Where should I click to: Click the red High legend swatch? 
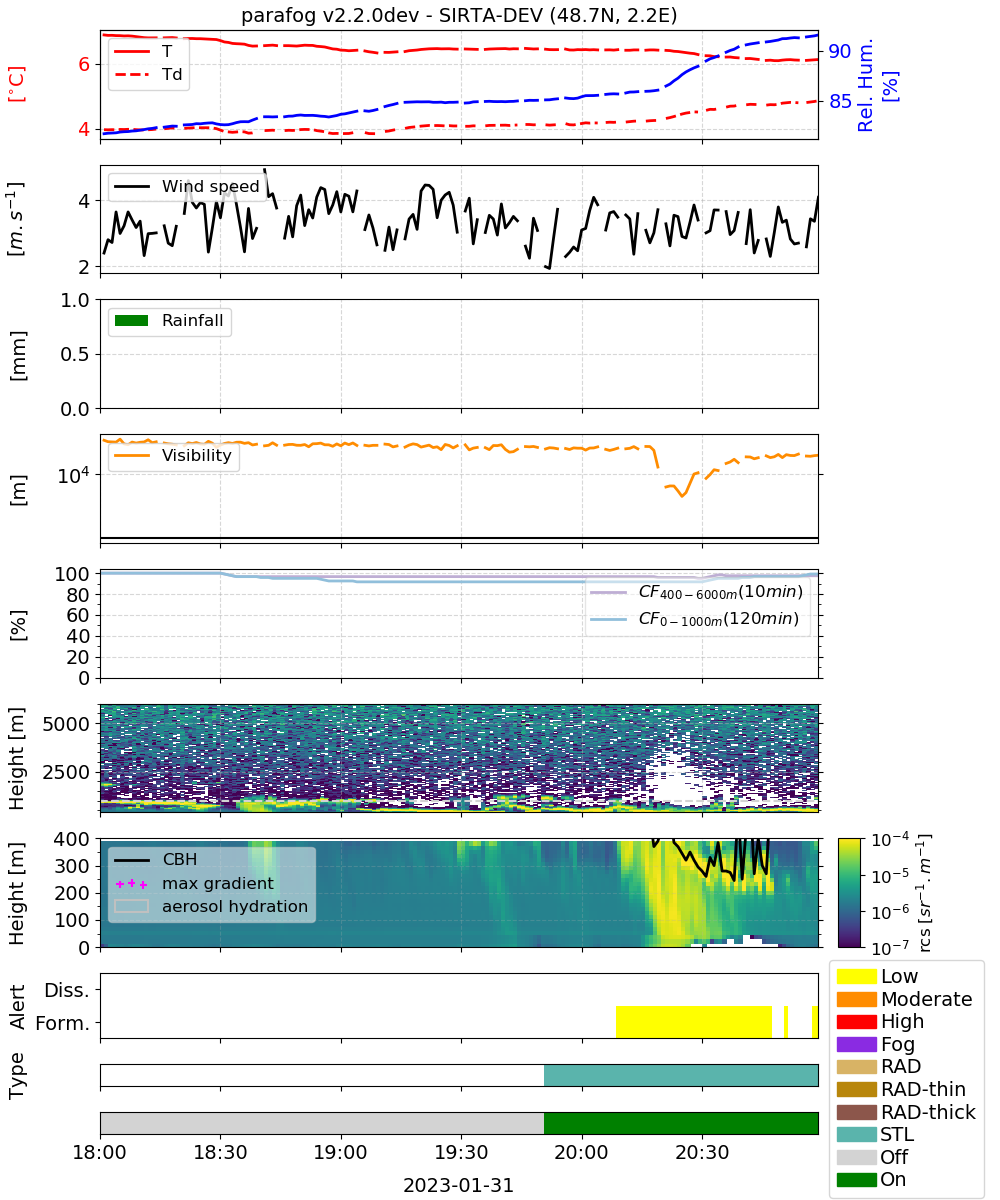tap(856, 1021)
